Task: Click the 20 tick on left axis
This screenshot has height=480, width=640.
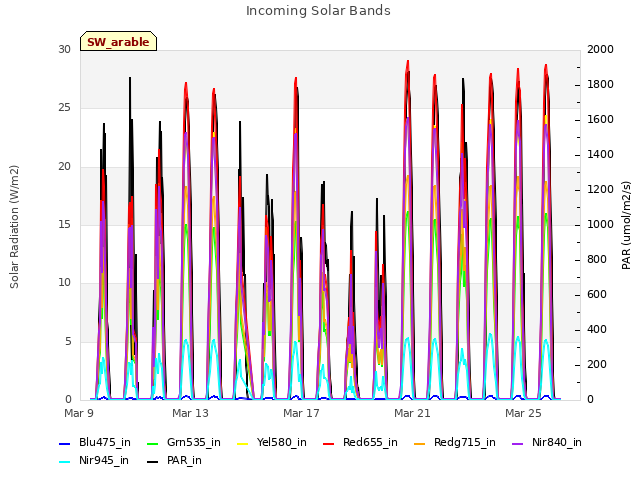Action: pos(64,167)
